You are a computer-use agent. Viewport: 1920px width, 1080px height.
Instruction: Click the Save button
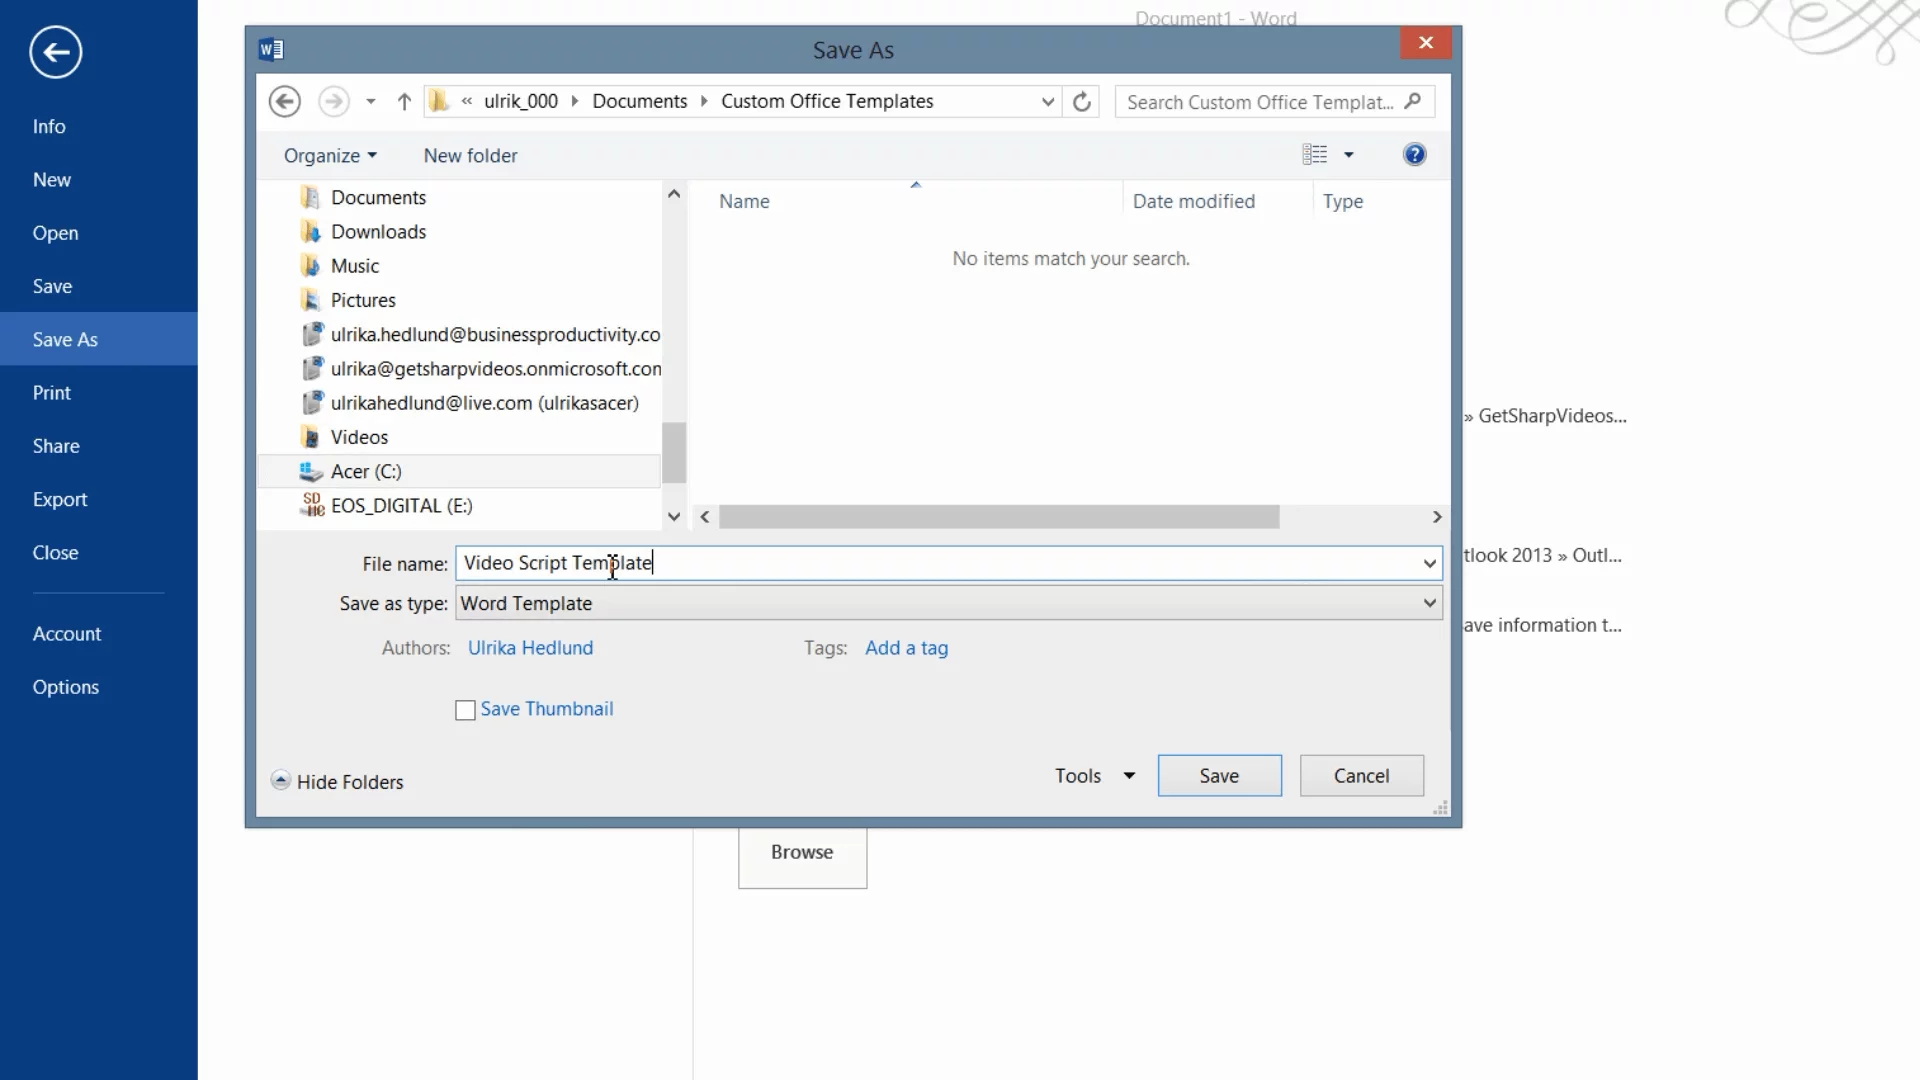[x=1219, y=776]
